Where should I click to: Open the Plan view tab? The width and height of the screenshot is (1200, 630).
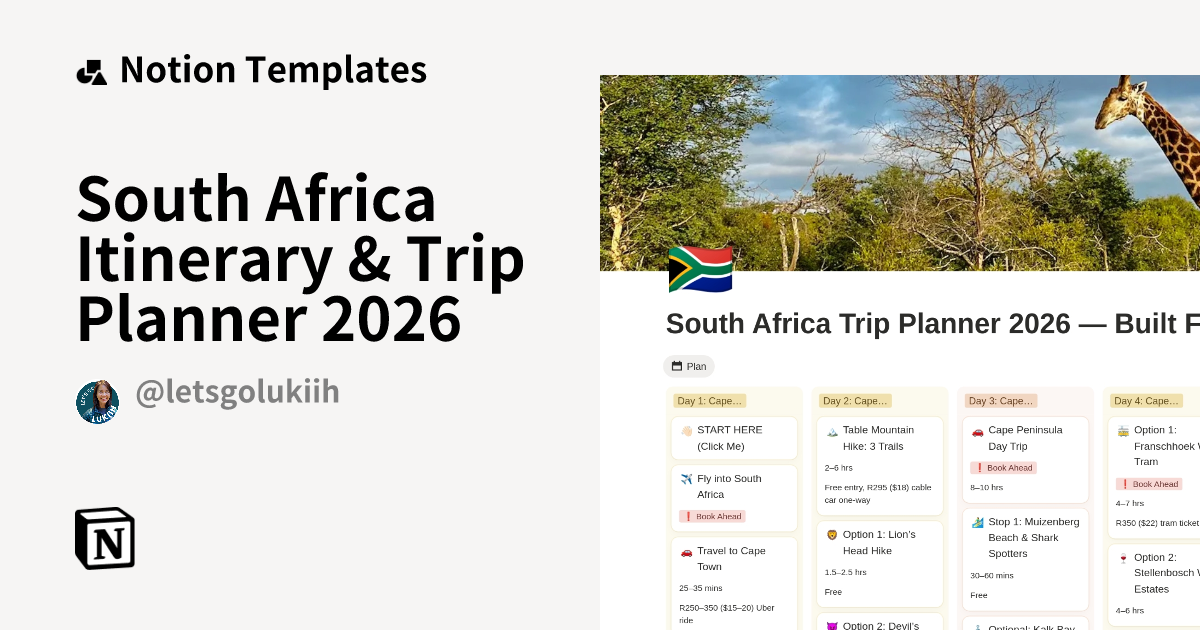(x=689, y=366)
